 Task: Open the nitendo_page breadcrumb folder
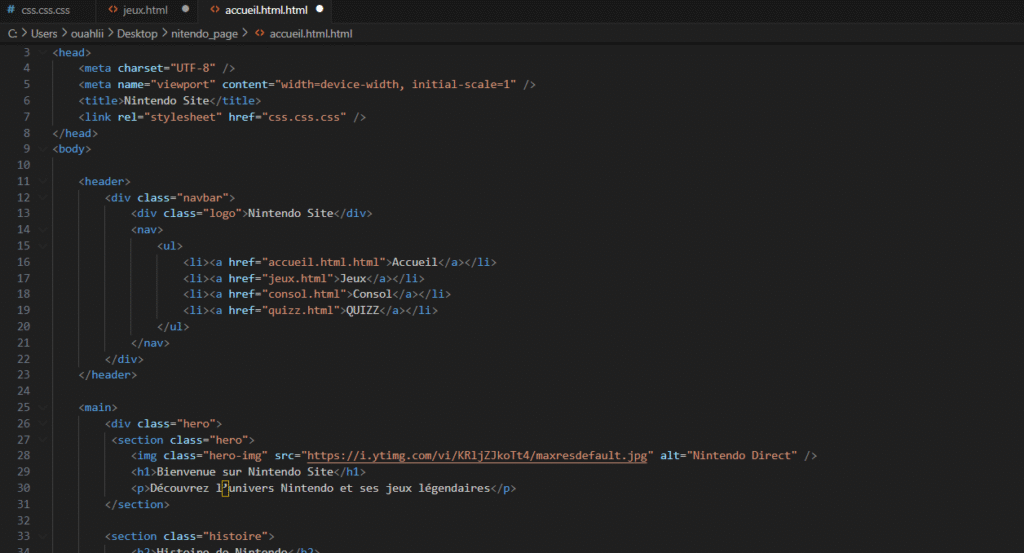(x=205, y=33)
